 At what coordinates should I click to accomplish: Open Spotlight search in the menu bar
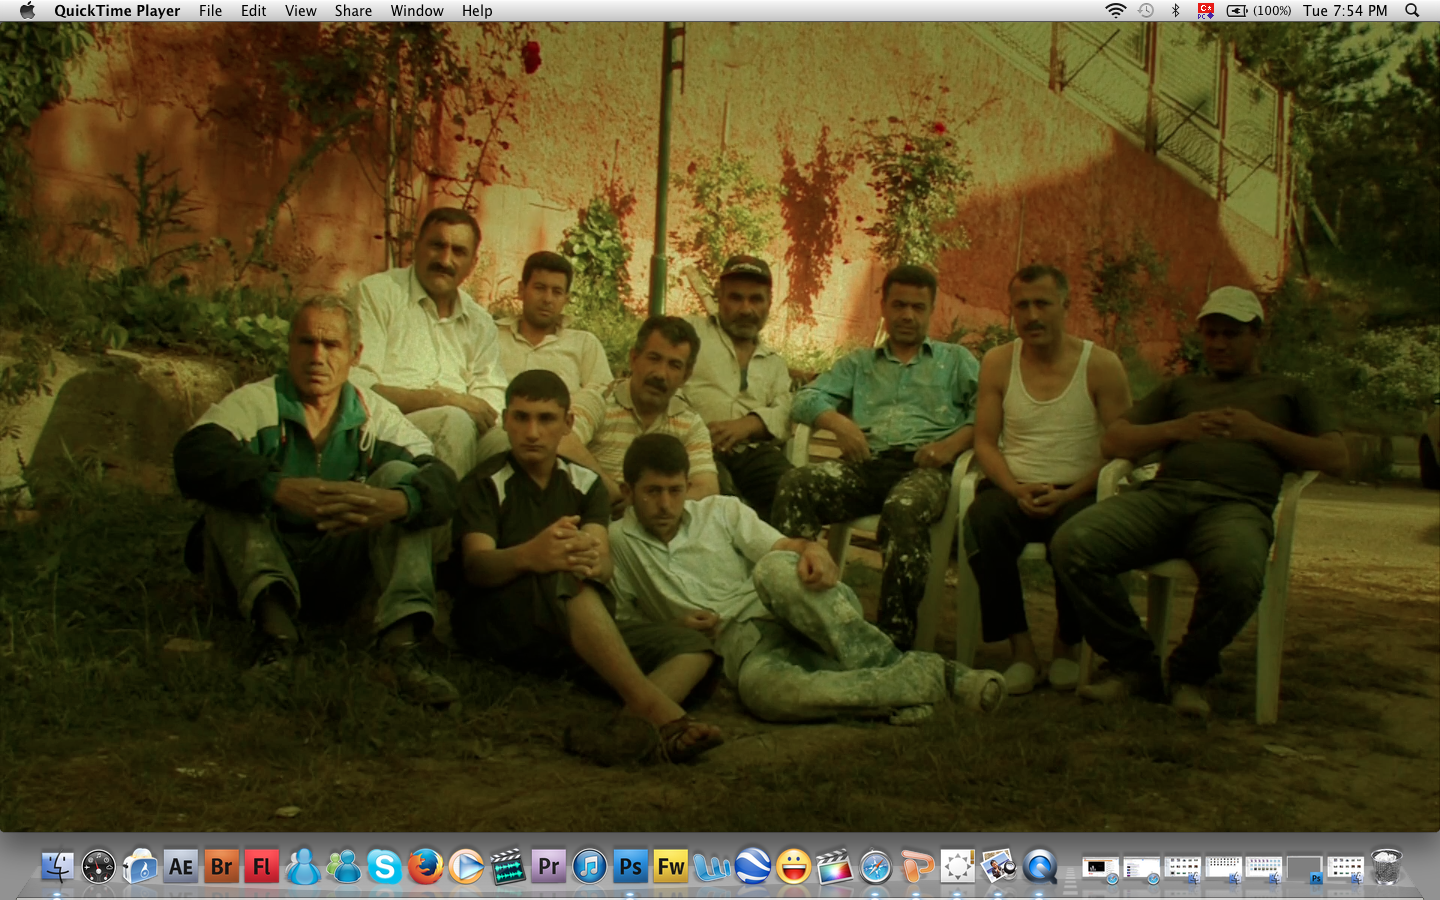(1411, 10)
